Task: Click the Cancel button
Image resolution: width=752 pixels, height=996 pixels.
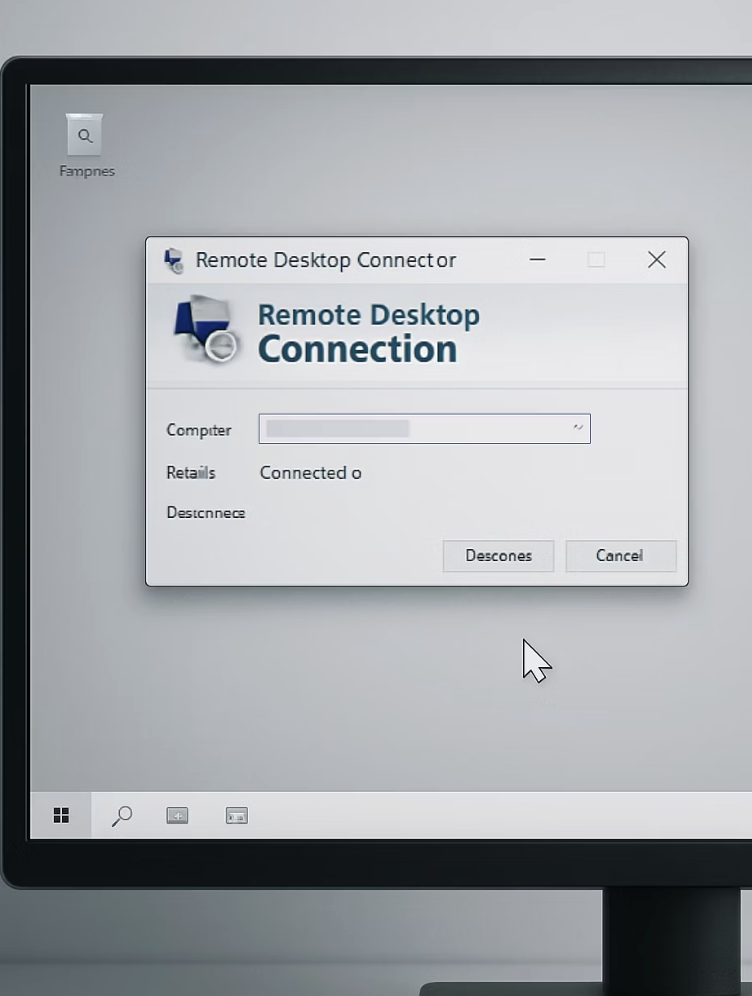Action: [621, 556]
